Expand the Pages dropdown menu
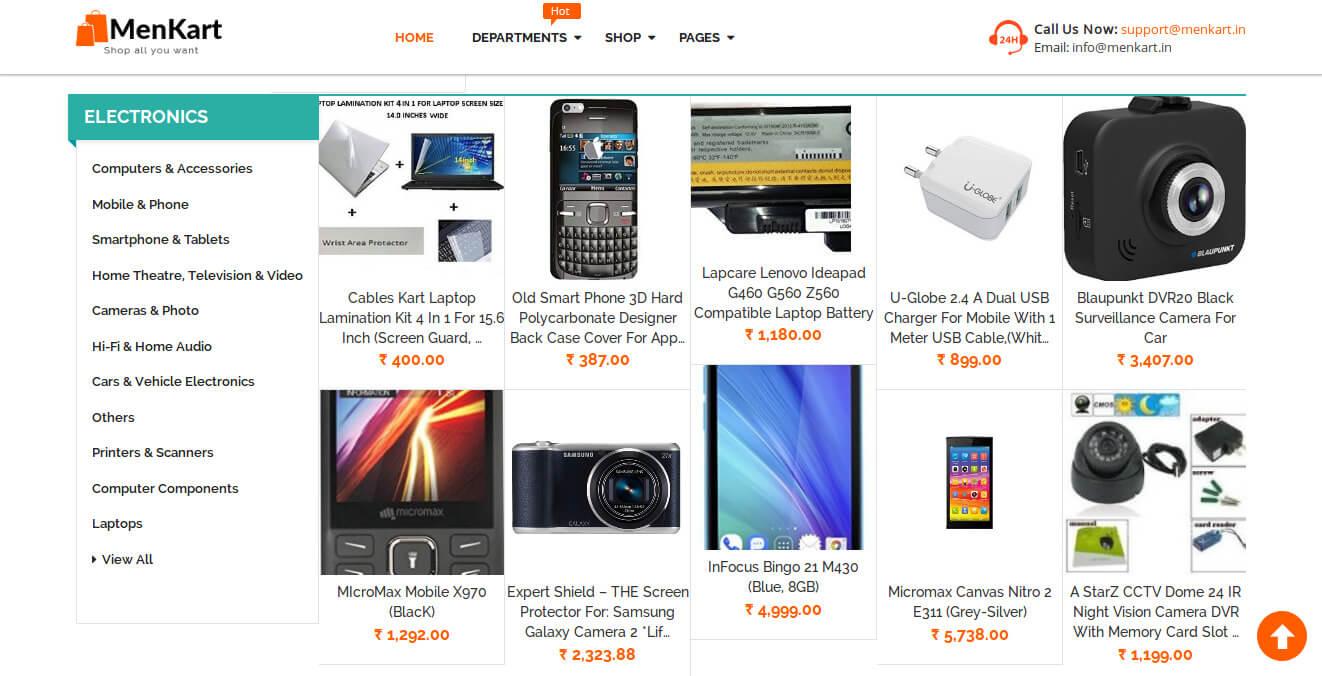The image size is (1322, 676). (706, 38)
